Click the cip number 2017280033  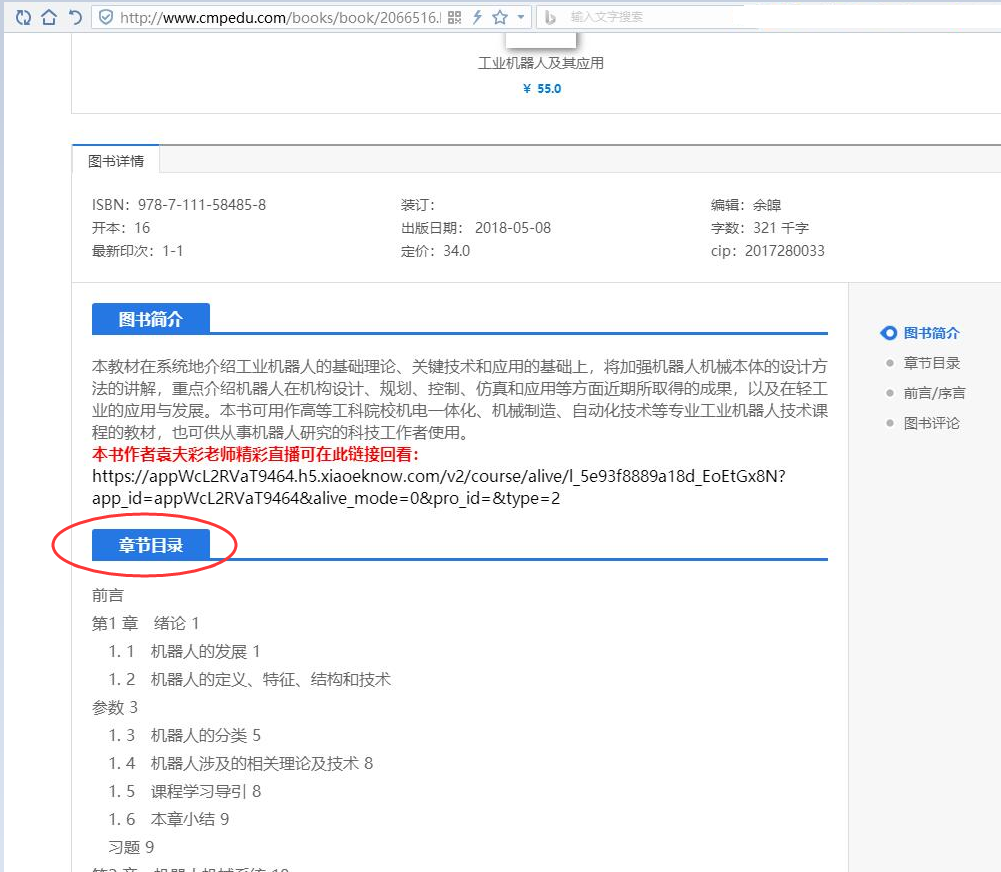[x=785, y=251]
